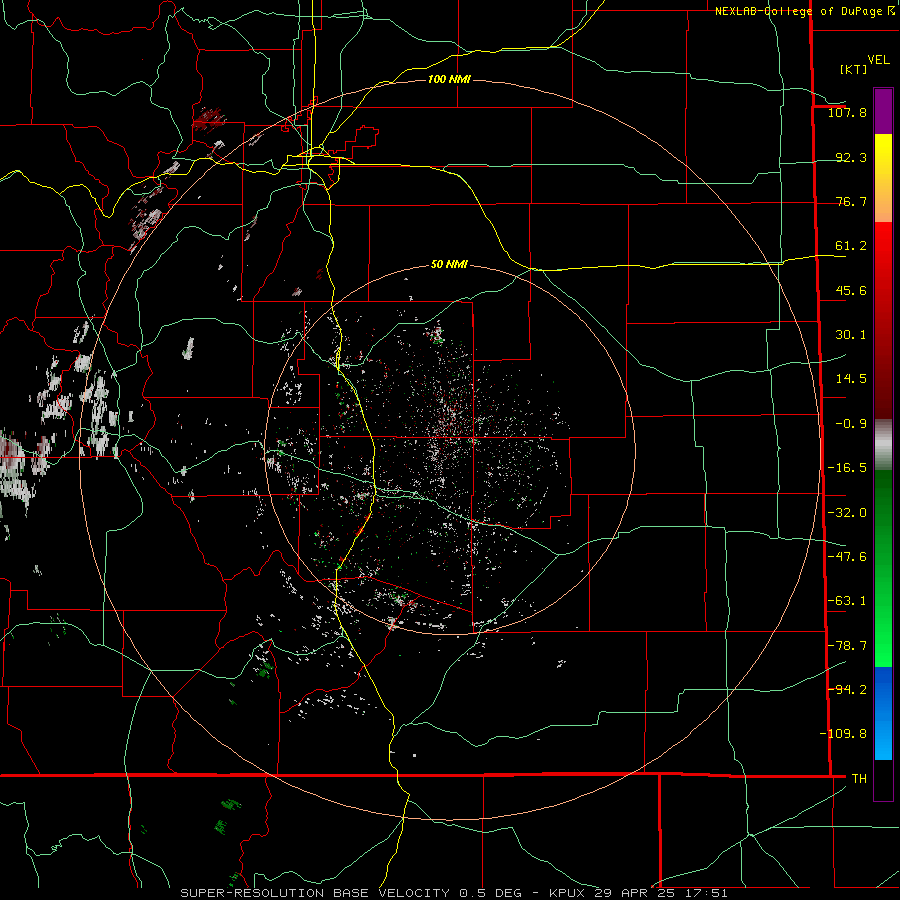The width and height of the screenshot is (900, 900).
Task: Pick the blue segment of the color bar
Action: (x=883, y=713)
